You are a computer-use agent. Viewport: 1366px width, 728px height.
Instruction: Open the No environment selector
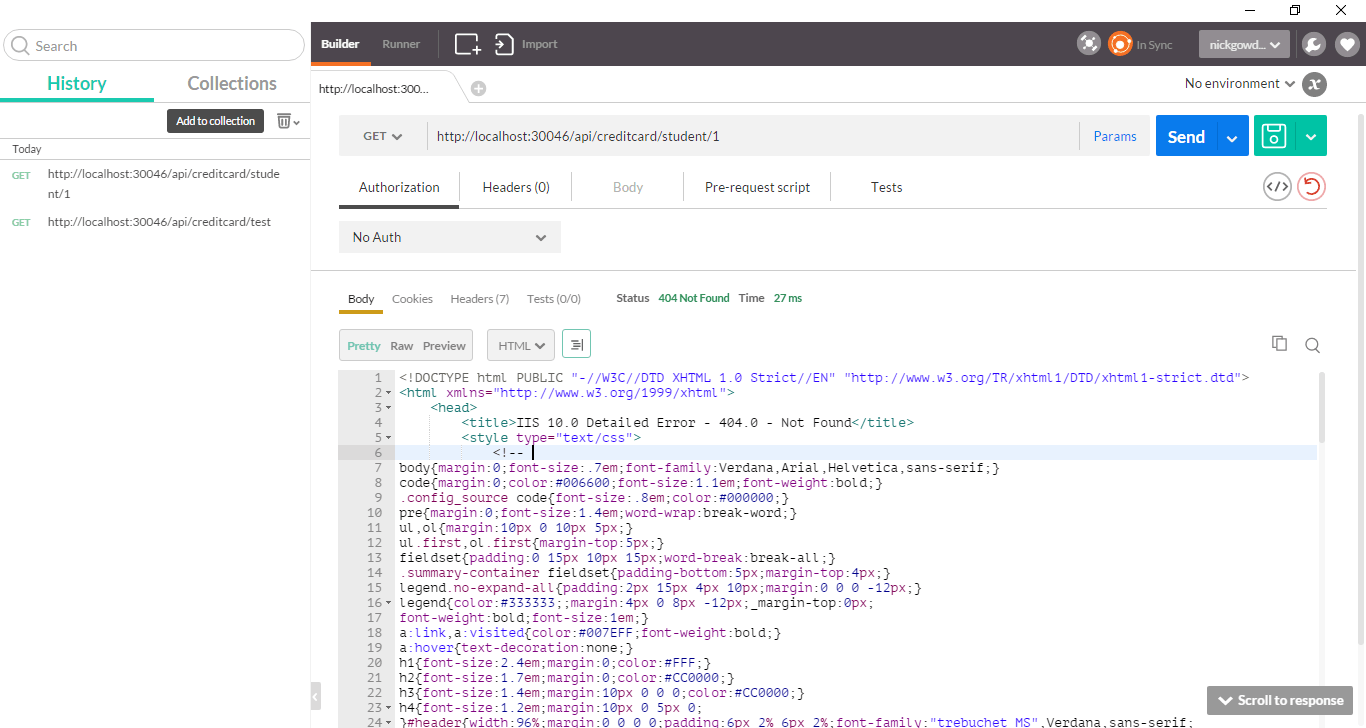coord(1239,84)
